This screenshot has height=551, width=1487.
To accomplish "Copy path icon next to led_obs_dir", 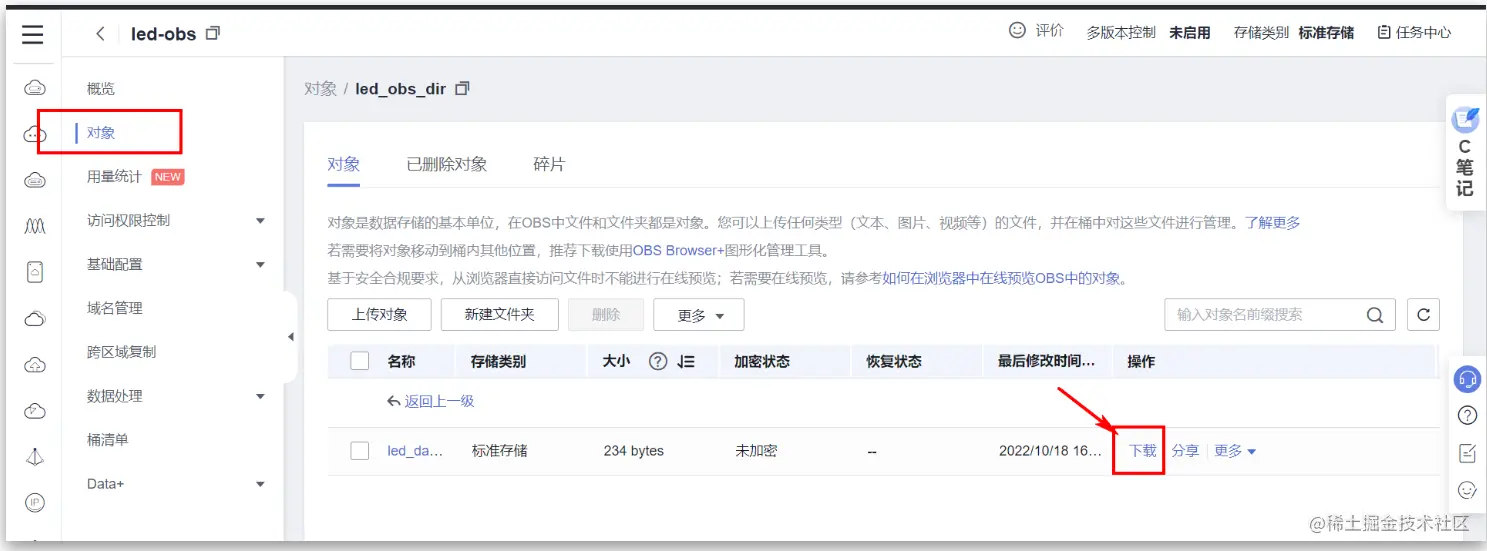I will click(x=462, y=88).
